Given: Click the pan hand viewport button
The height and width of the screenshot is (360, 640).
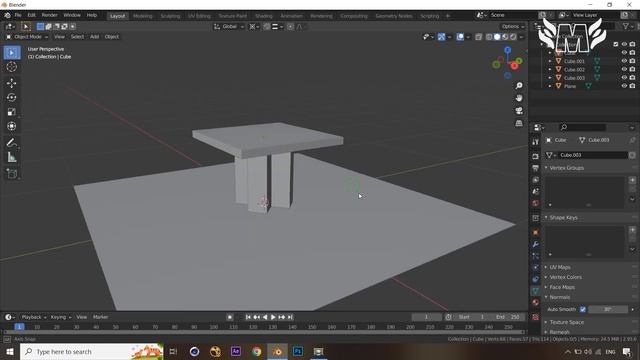Looking at the screenshot, I should tap(519, 98).
